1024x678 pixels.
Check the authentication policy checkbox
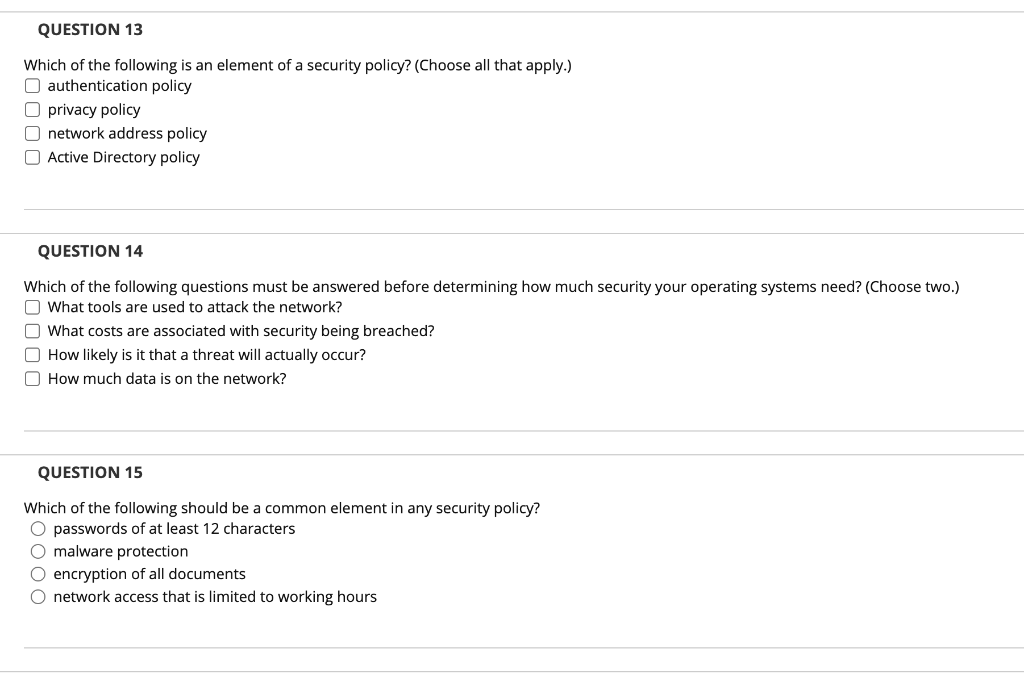[x=33, y=86]
